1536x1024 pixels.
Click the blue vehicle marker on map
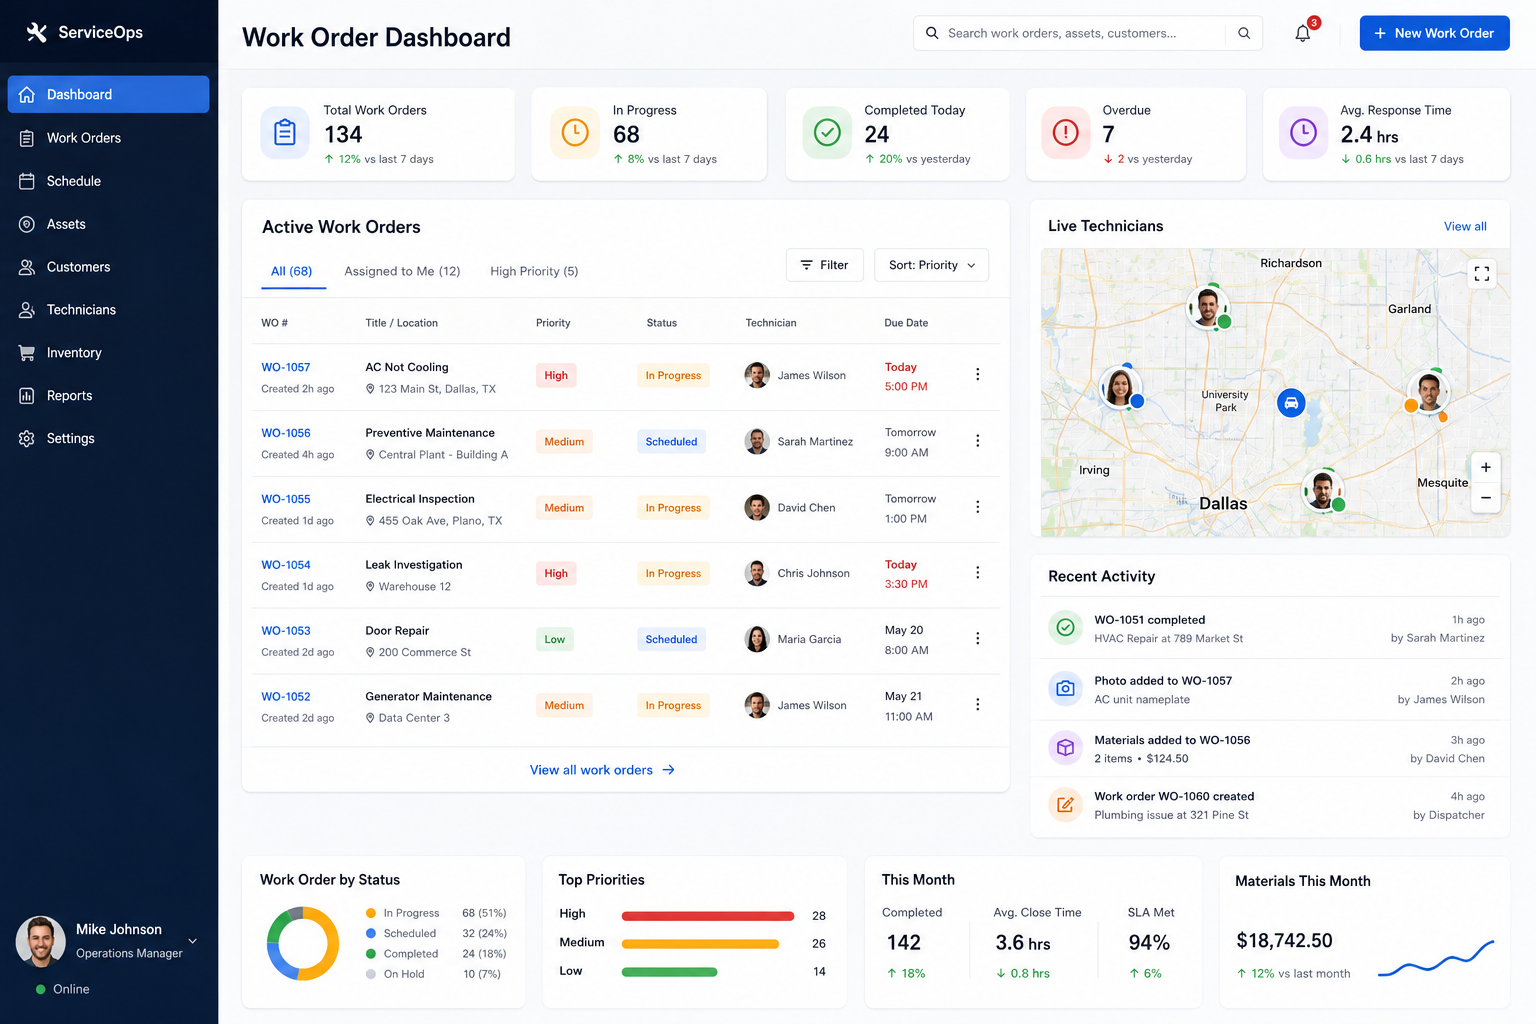pos(1291,403)
